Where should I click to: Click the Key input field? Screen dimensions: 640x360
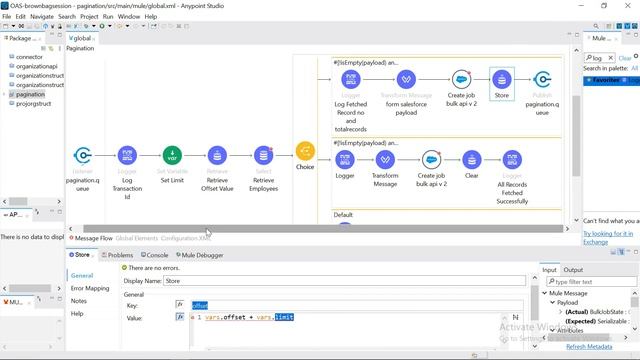click(357, 305)
